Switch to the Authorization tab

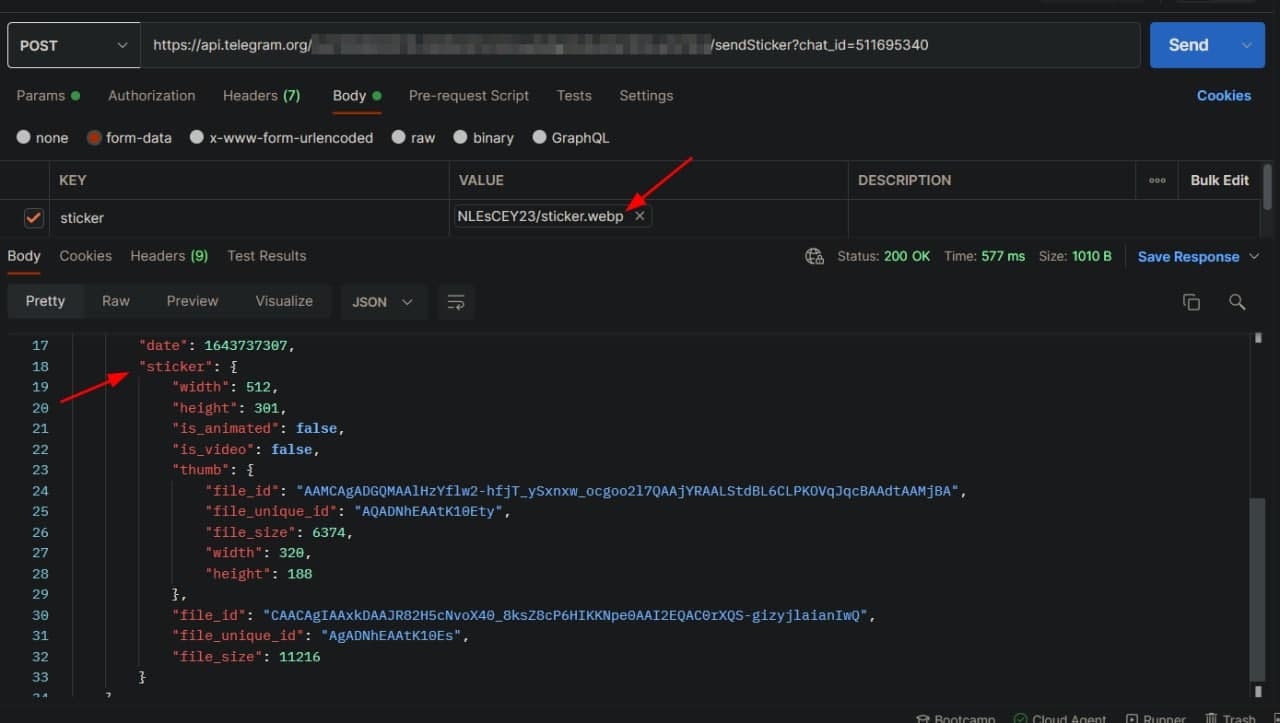151,96
